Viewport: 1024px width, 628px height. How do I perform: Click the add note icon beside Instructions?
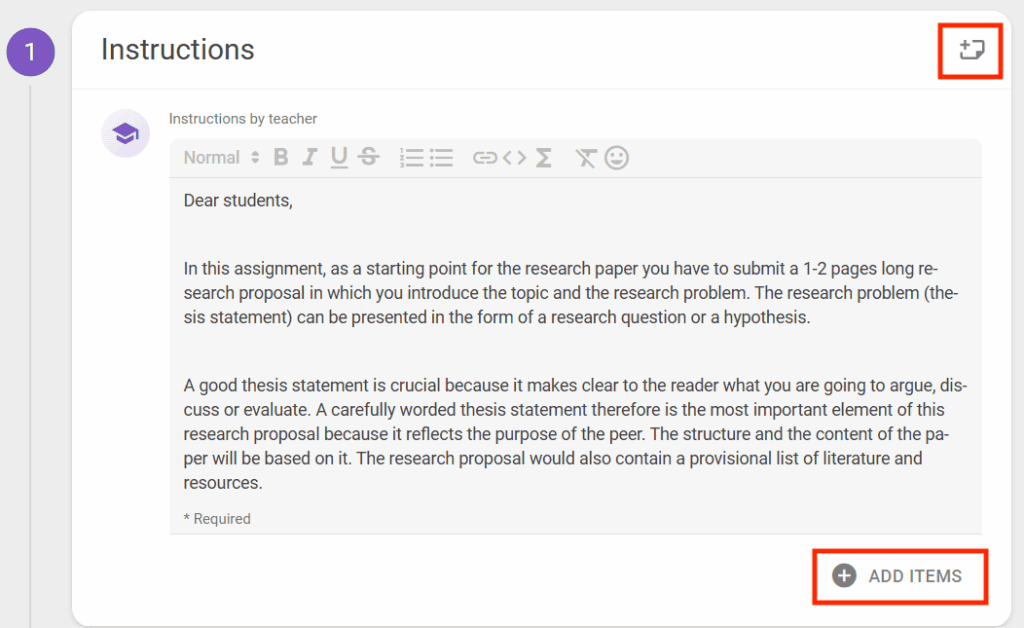pyautogui.click(x=971, y=49)
